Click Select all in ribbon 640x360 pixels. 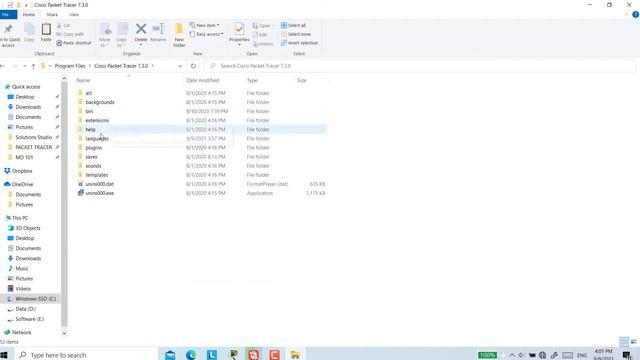click(293, 25)
